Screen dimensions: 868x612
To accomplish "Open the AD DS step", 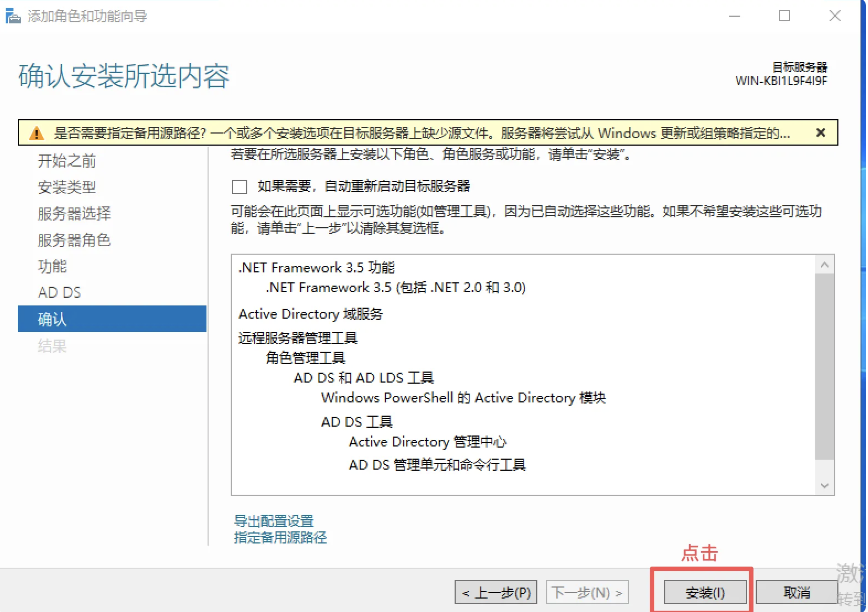I will click(x=59, y=293).
